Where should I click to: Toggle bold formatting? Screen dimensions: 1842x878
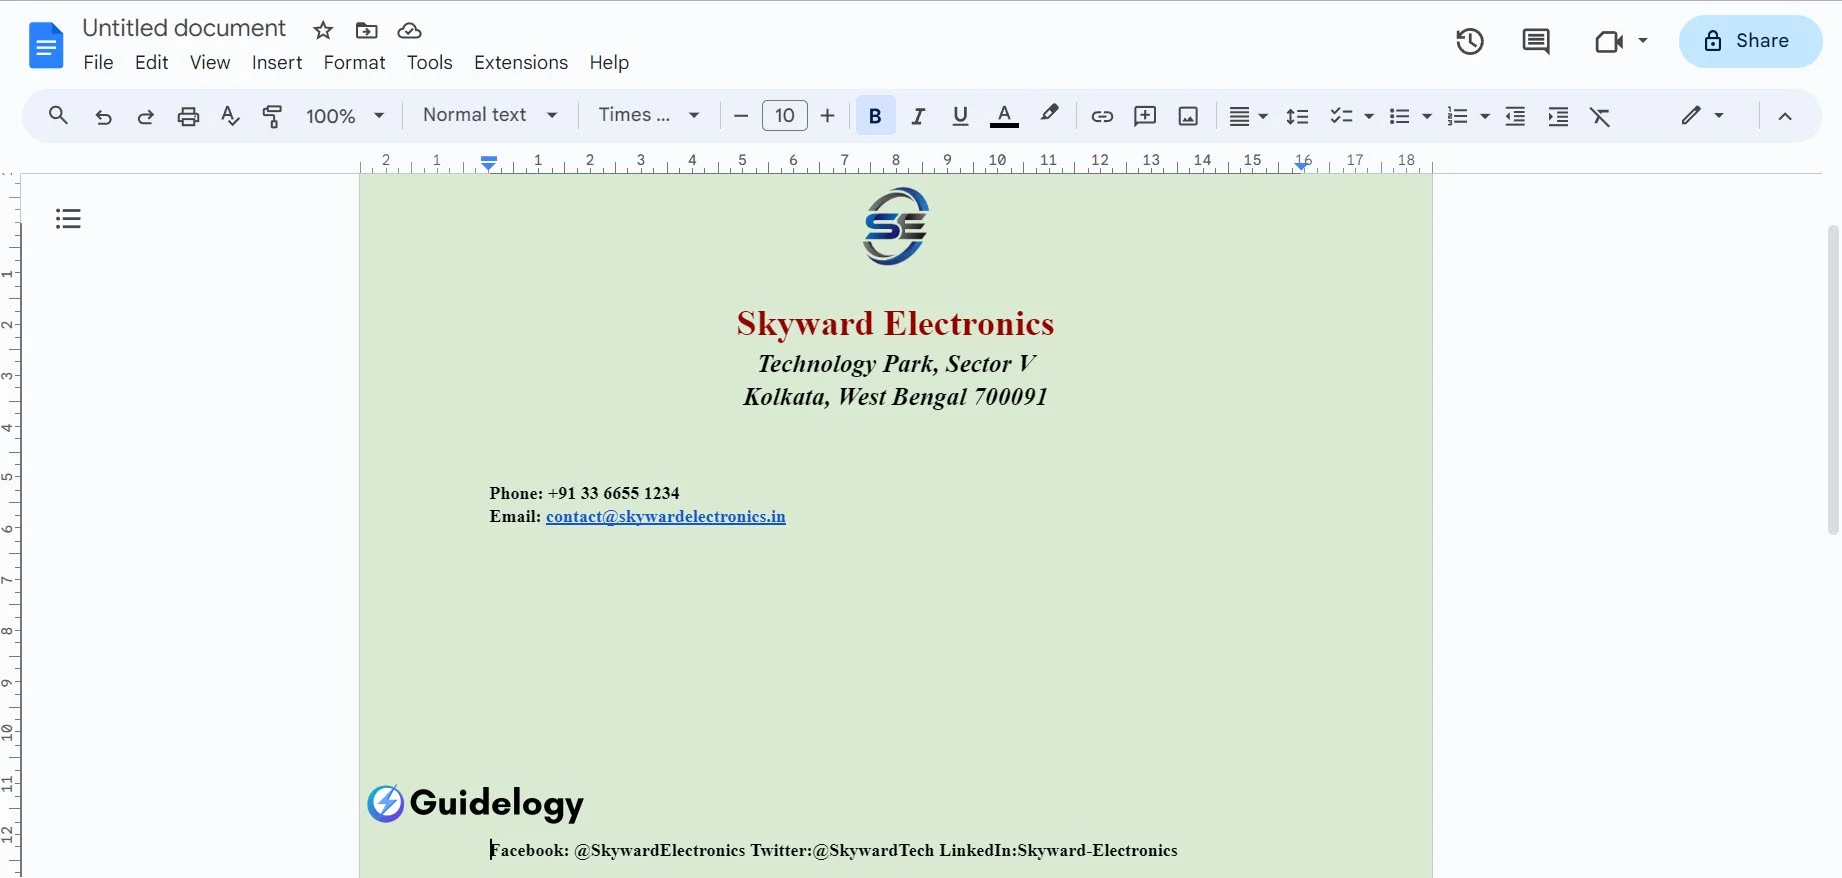[x=875, y=116]
